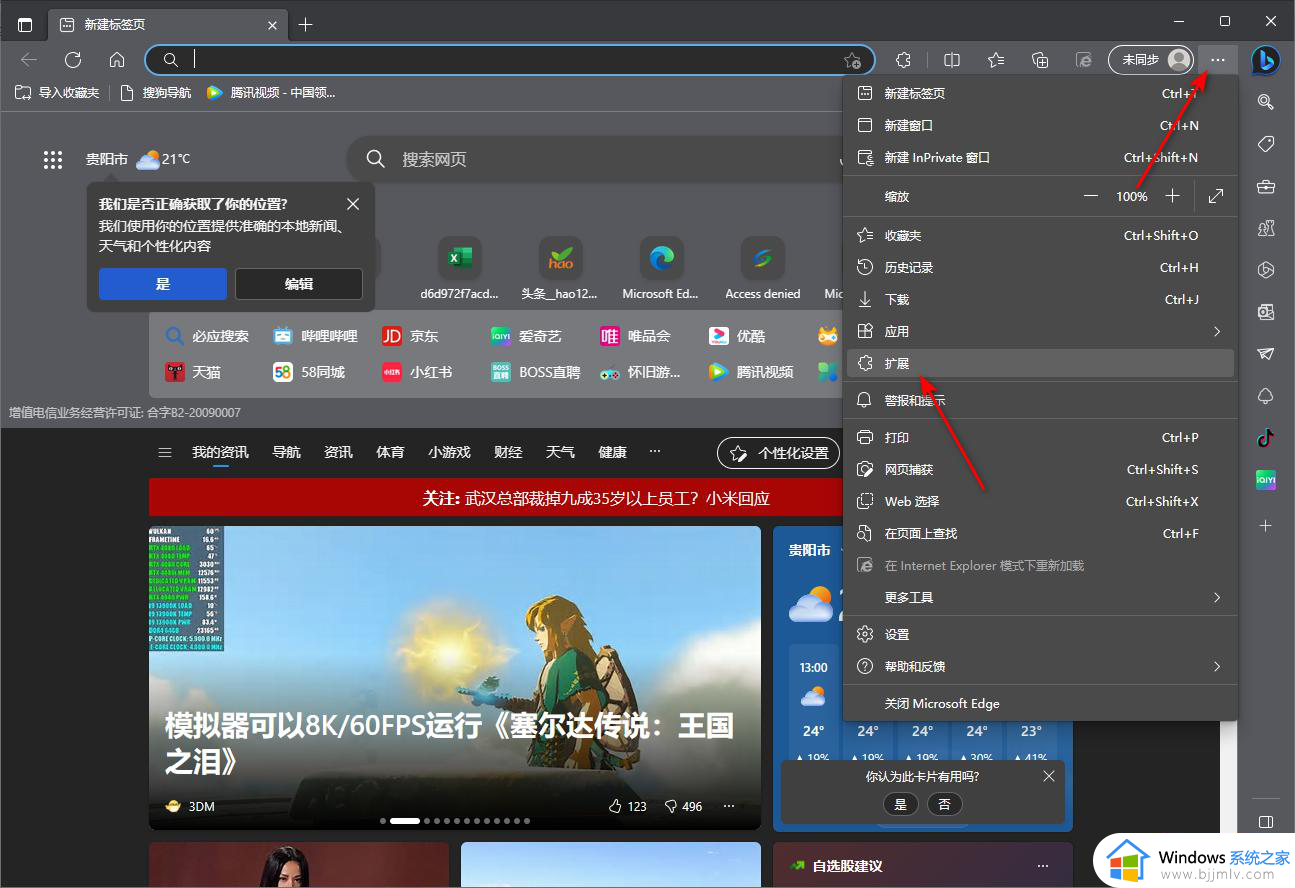This screenshot has height=888, width=1295.
Task: Open the hao123 shortcut tile
Action: 560,268
